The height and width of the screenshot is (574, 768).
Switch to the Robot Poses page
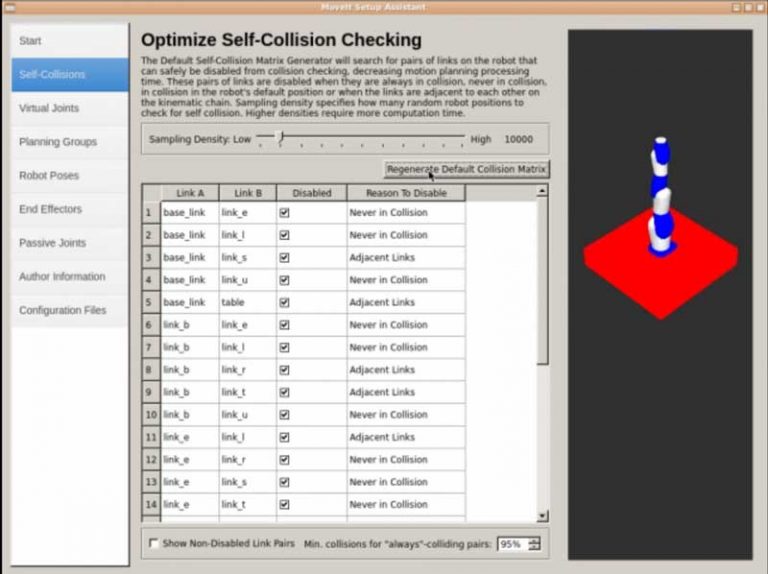pyautogui.click(x=70, y=176)
